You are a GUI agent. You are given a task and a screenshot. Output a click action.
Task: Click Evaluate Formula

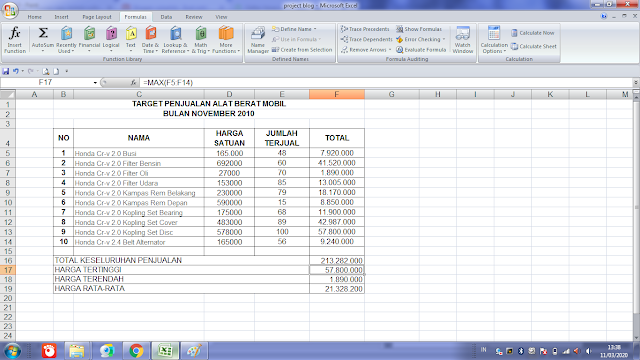click(421, 49)
